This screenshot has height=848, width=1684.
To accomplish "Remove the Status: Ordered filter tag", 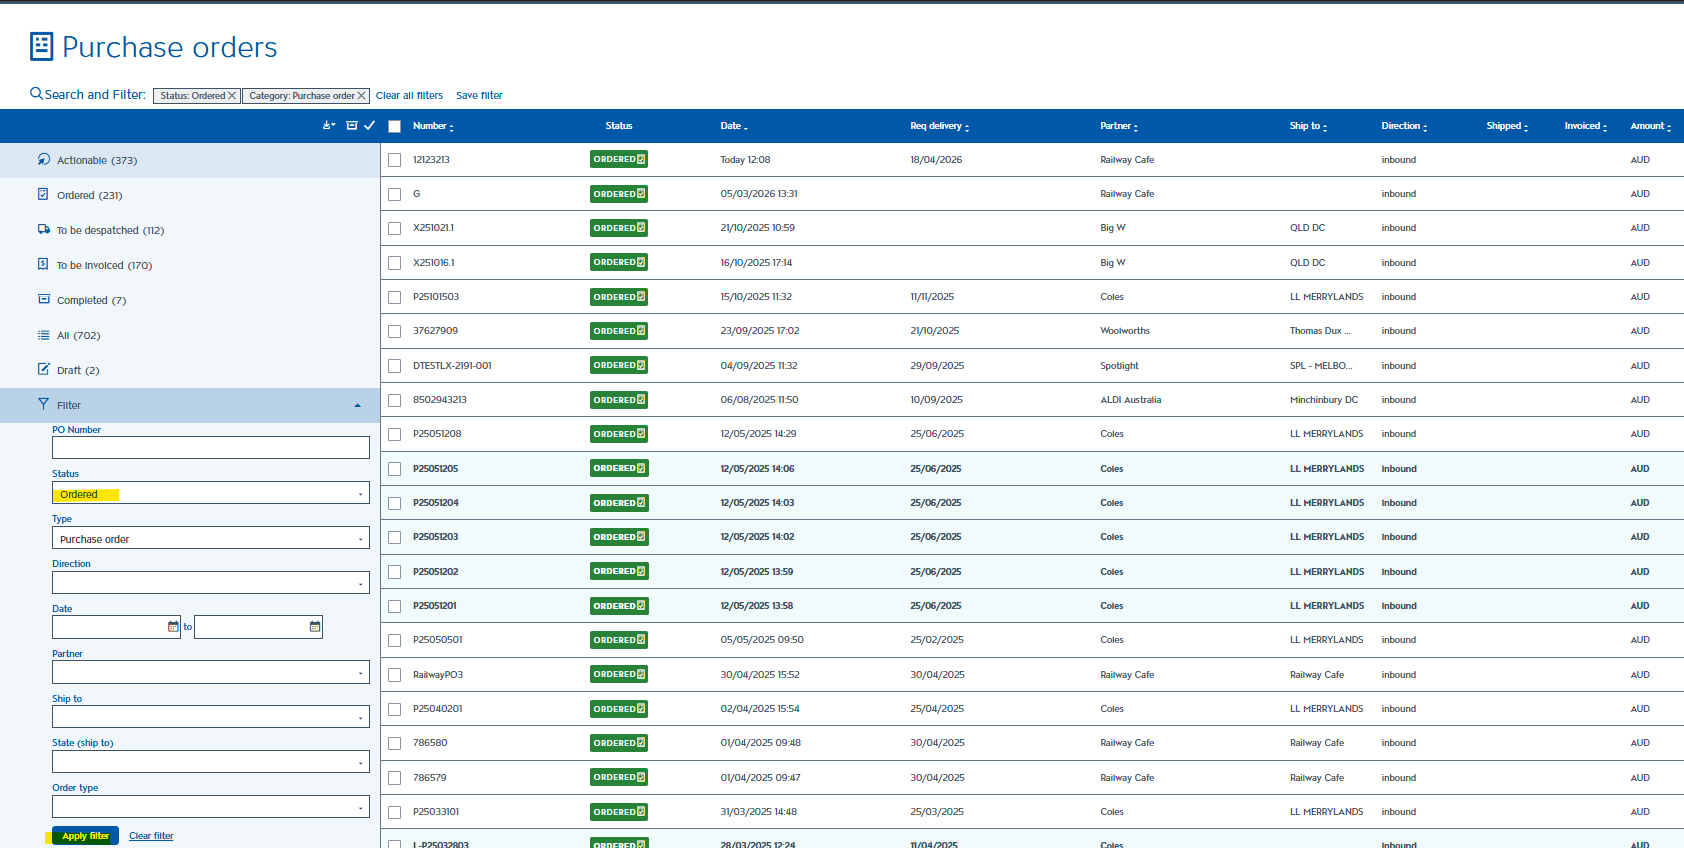I will pos(232,96).
